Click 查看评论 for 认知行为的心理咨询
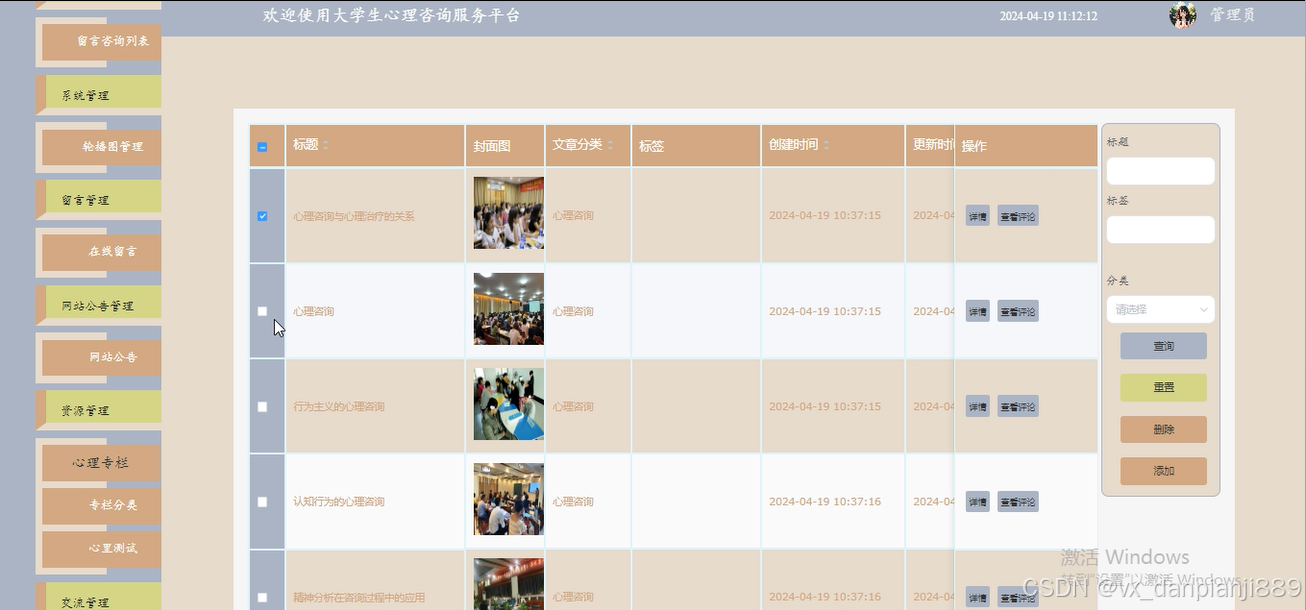The image size is (1306, 610). pos(1018,501)
